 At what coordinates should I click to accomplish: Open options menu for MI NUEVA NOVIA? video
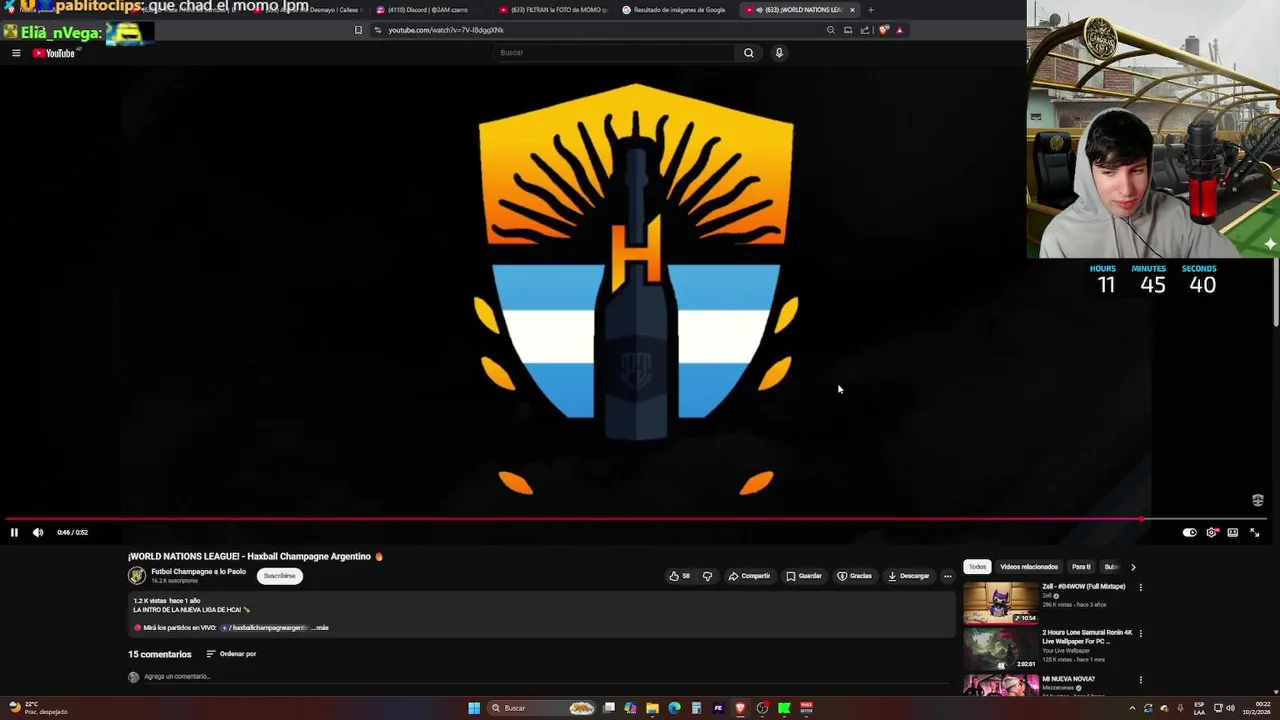1140,680
